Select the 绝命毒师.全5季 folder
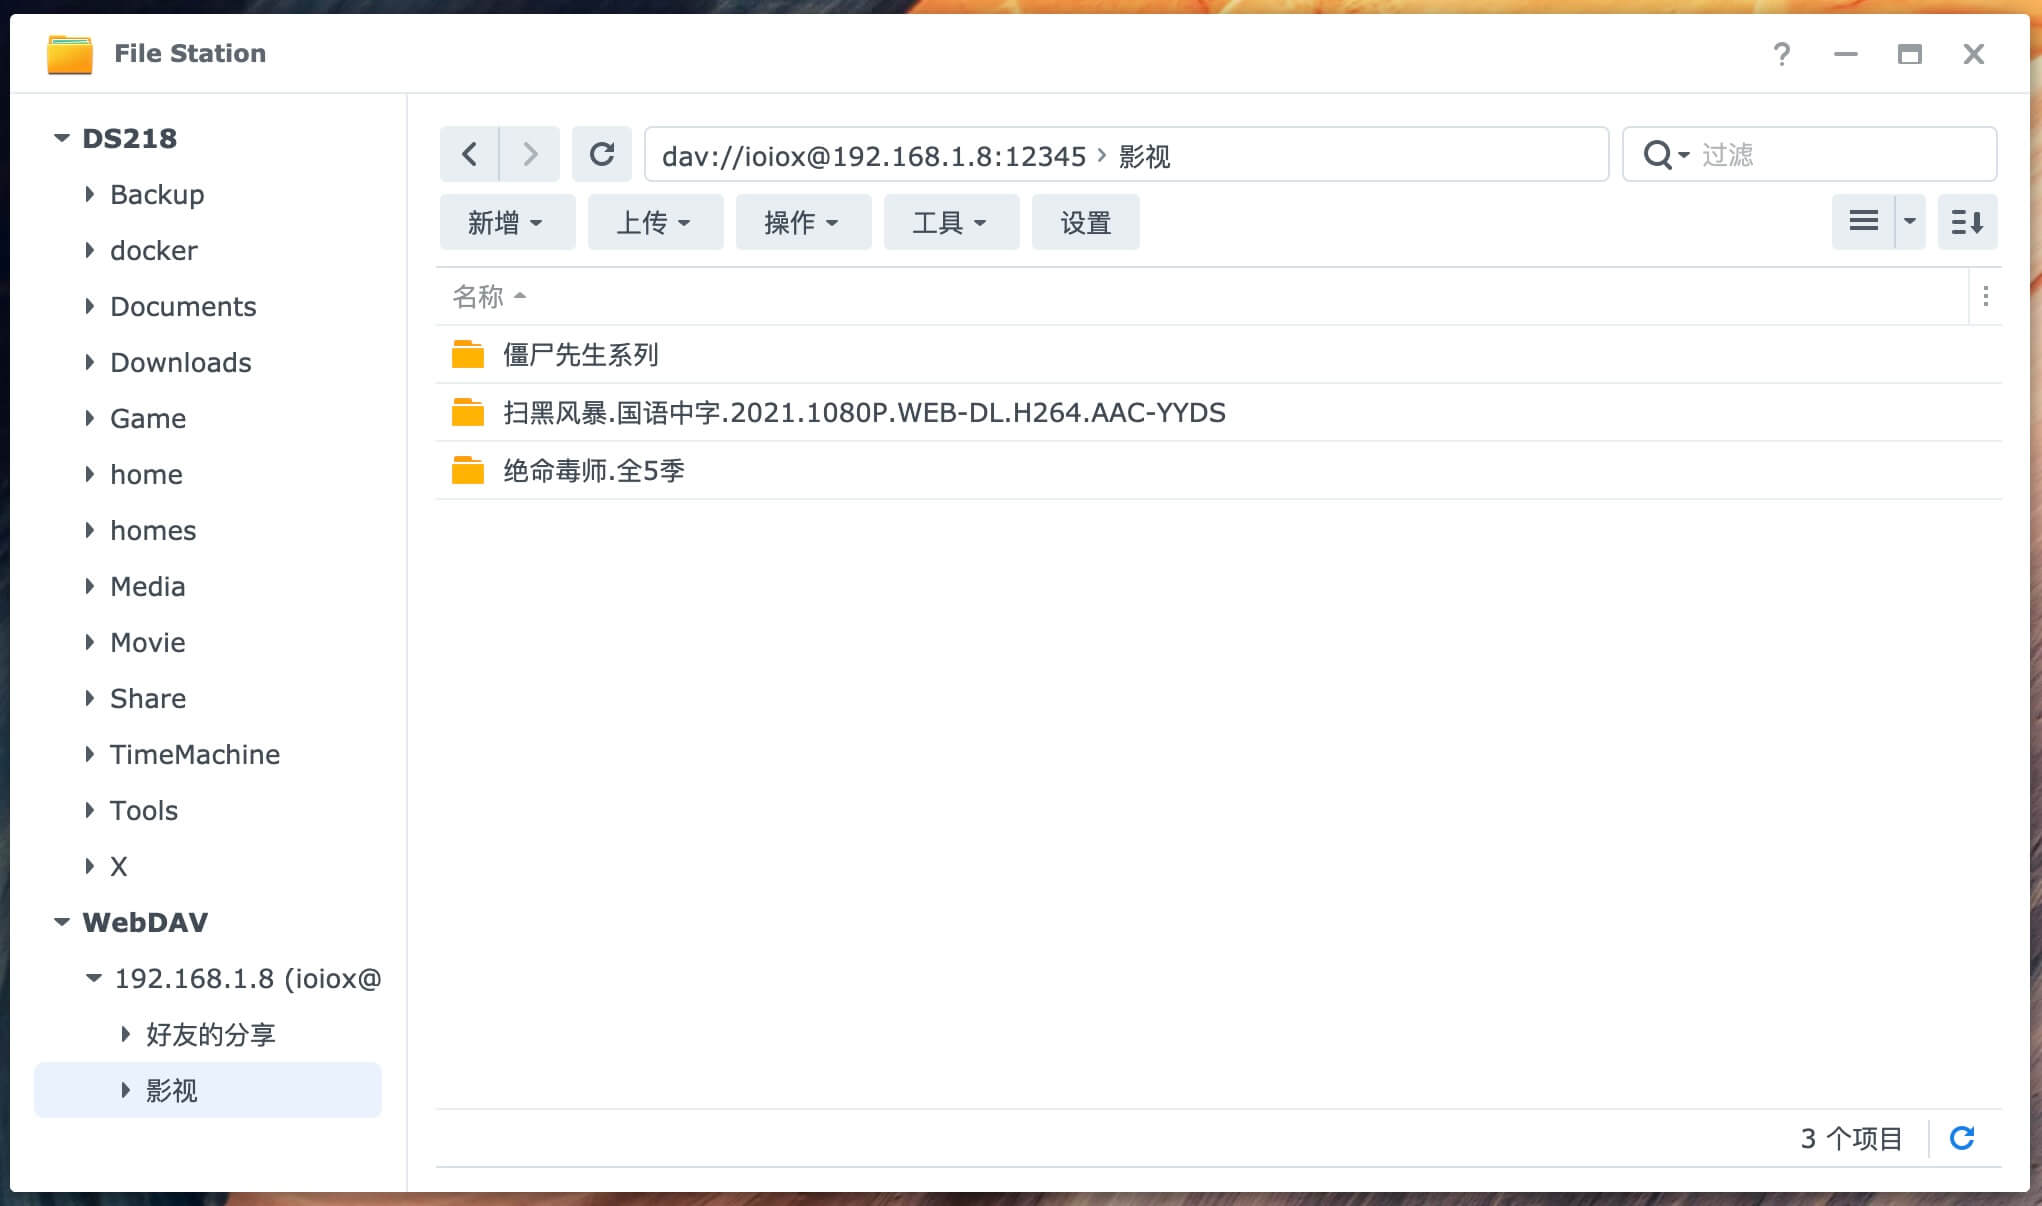The width and height of the screenshot is (2042, 1206). 593,470
